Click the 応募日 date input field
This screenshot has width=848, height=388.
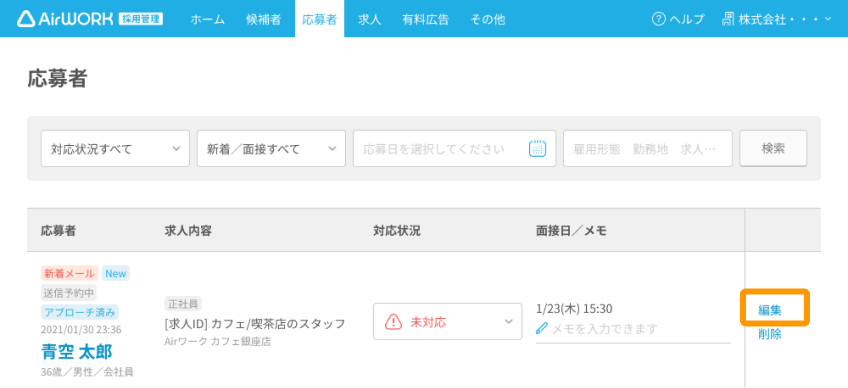454,148
